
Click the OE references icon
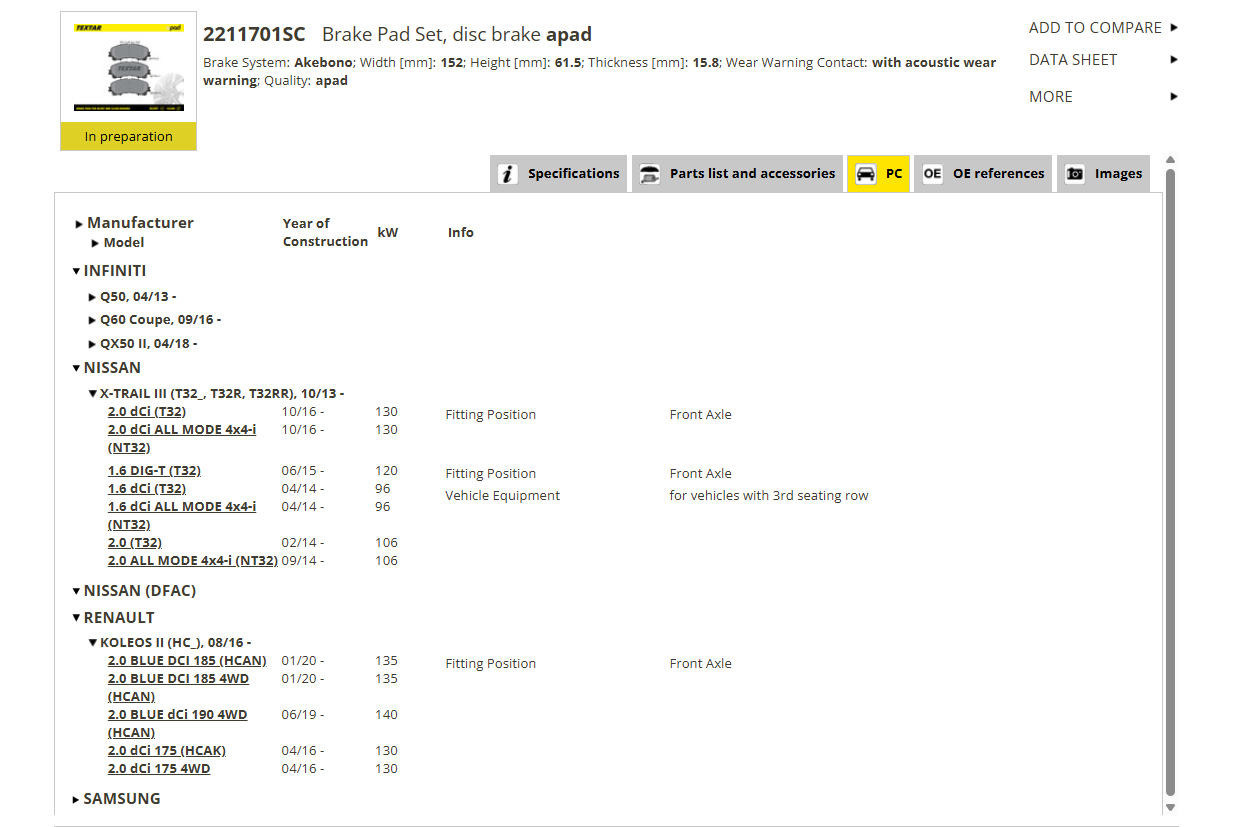click(x=932, y=174)
